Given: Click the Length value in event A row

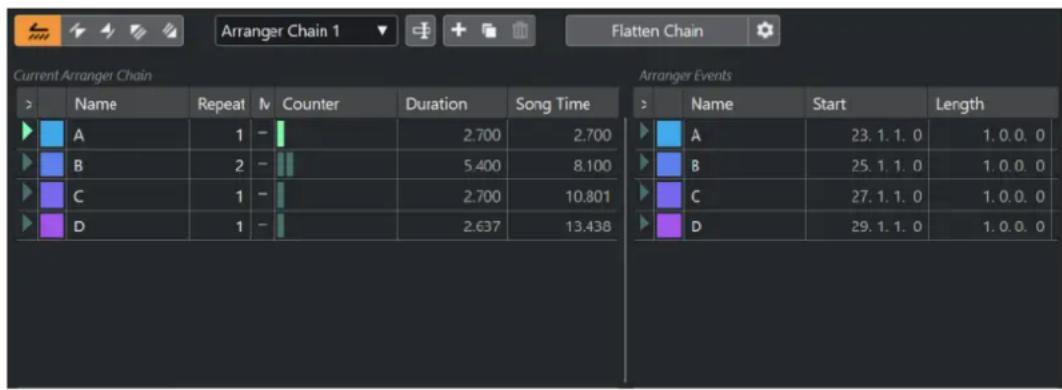Looking at the screenshot, I should 1013,135.
